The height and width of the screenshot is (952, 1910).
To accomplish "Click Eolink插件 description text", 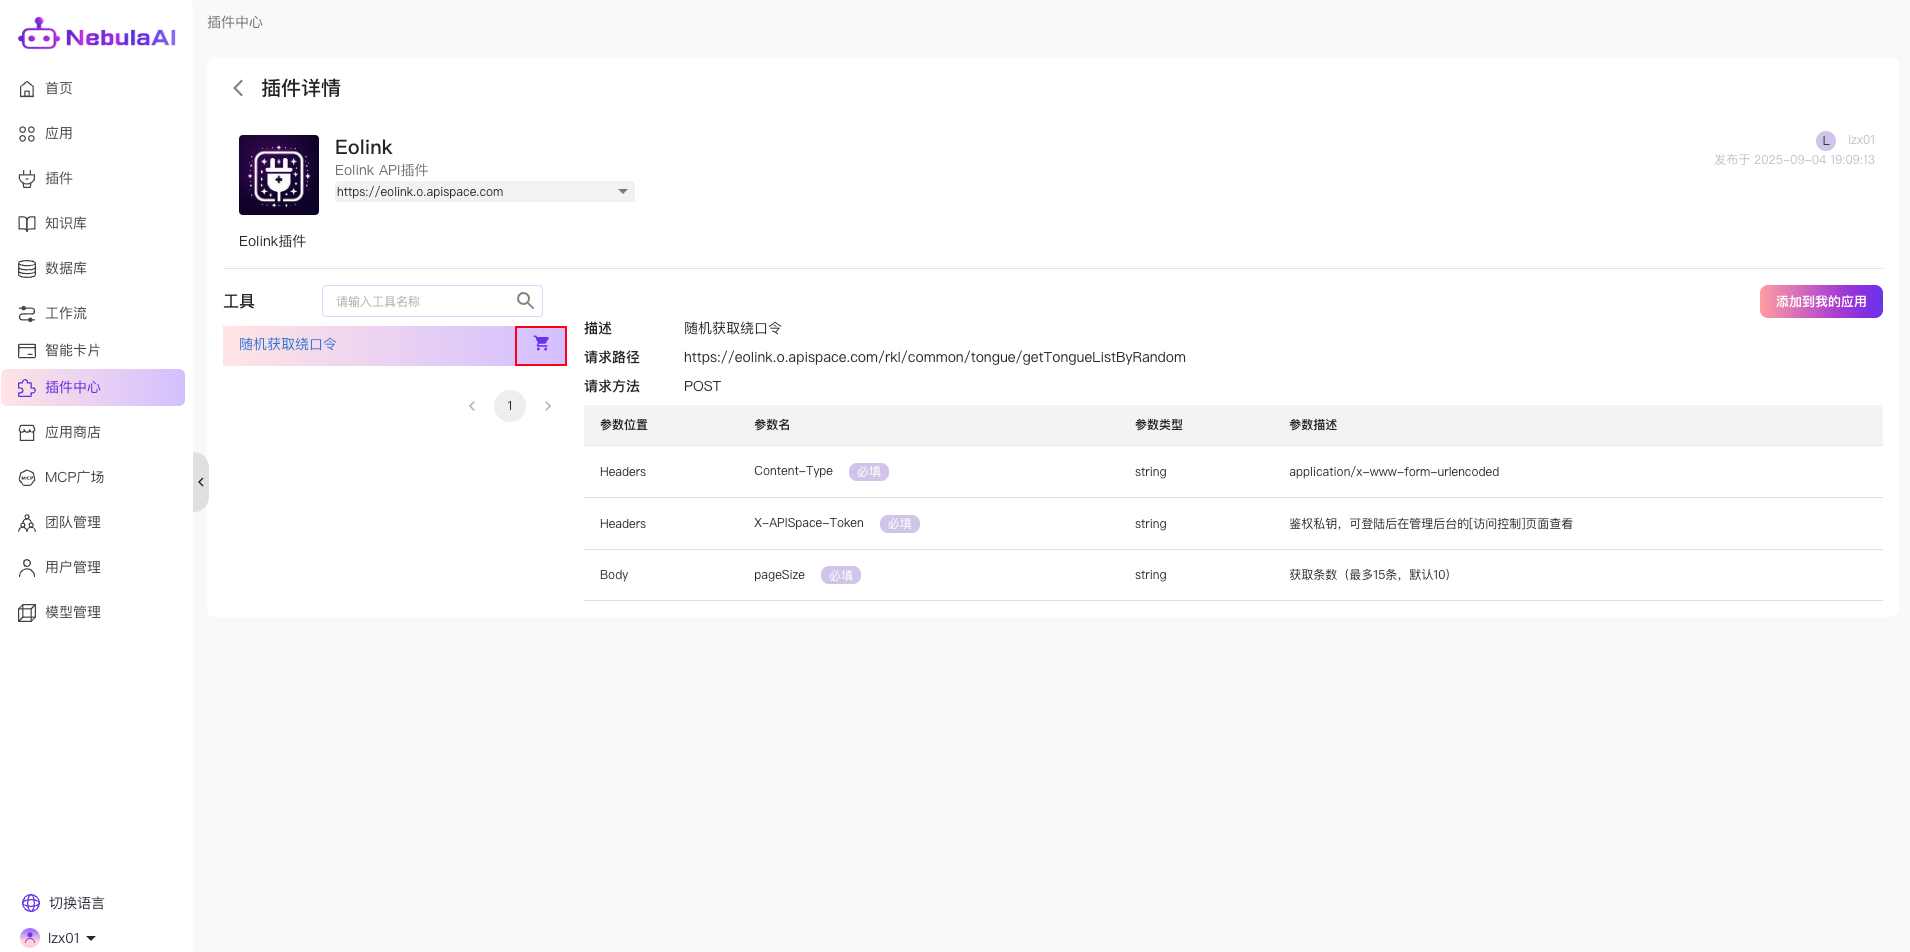I will point(272,241).
